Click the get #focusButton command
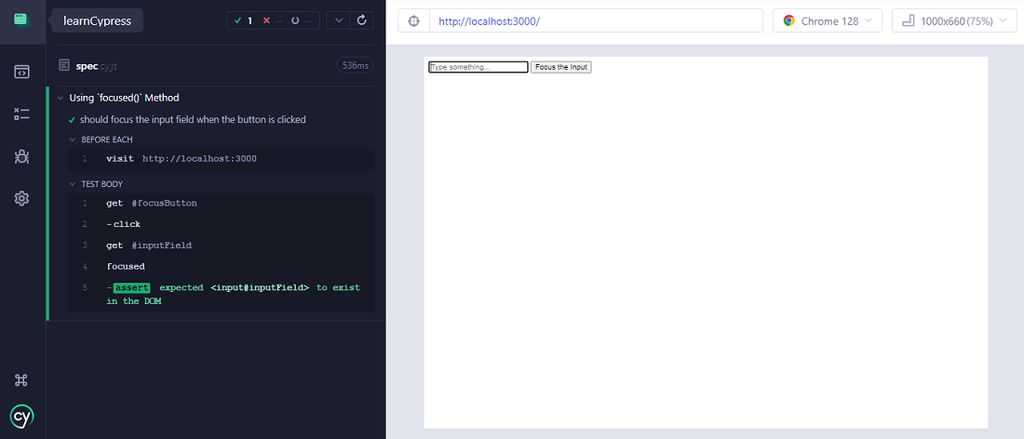Image resolution: width=1024 pixels, height=439 pixels. [x=221, y=203]
